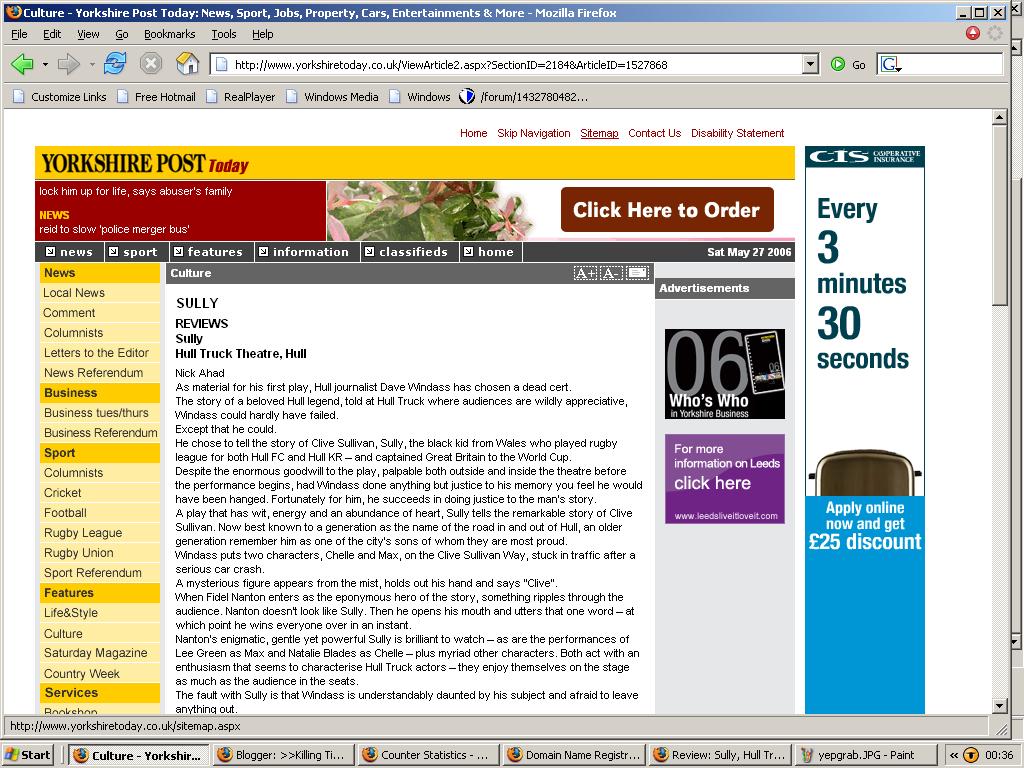Click the Click Here to Order banner button

coord(667,210)
